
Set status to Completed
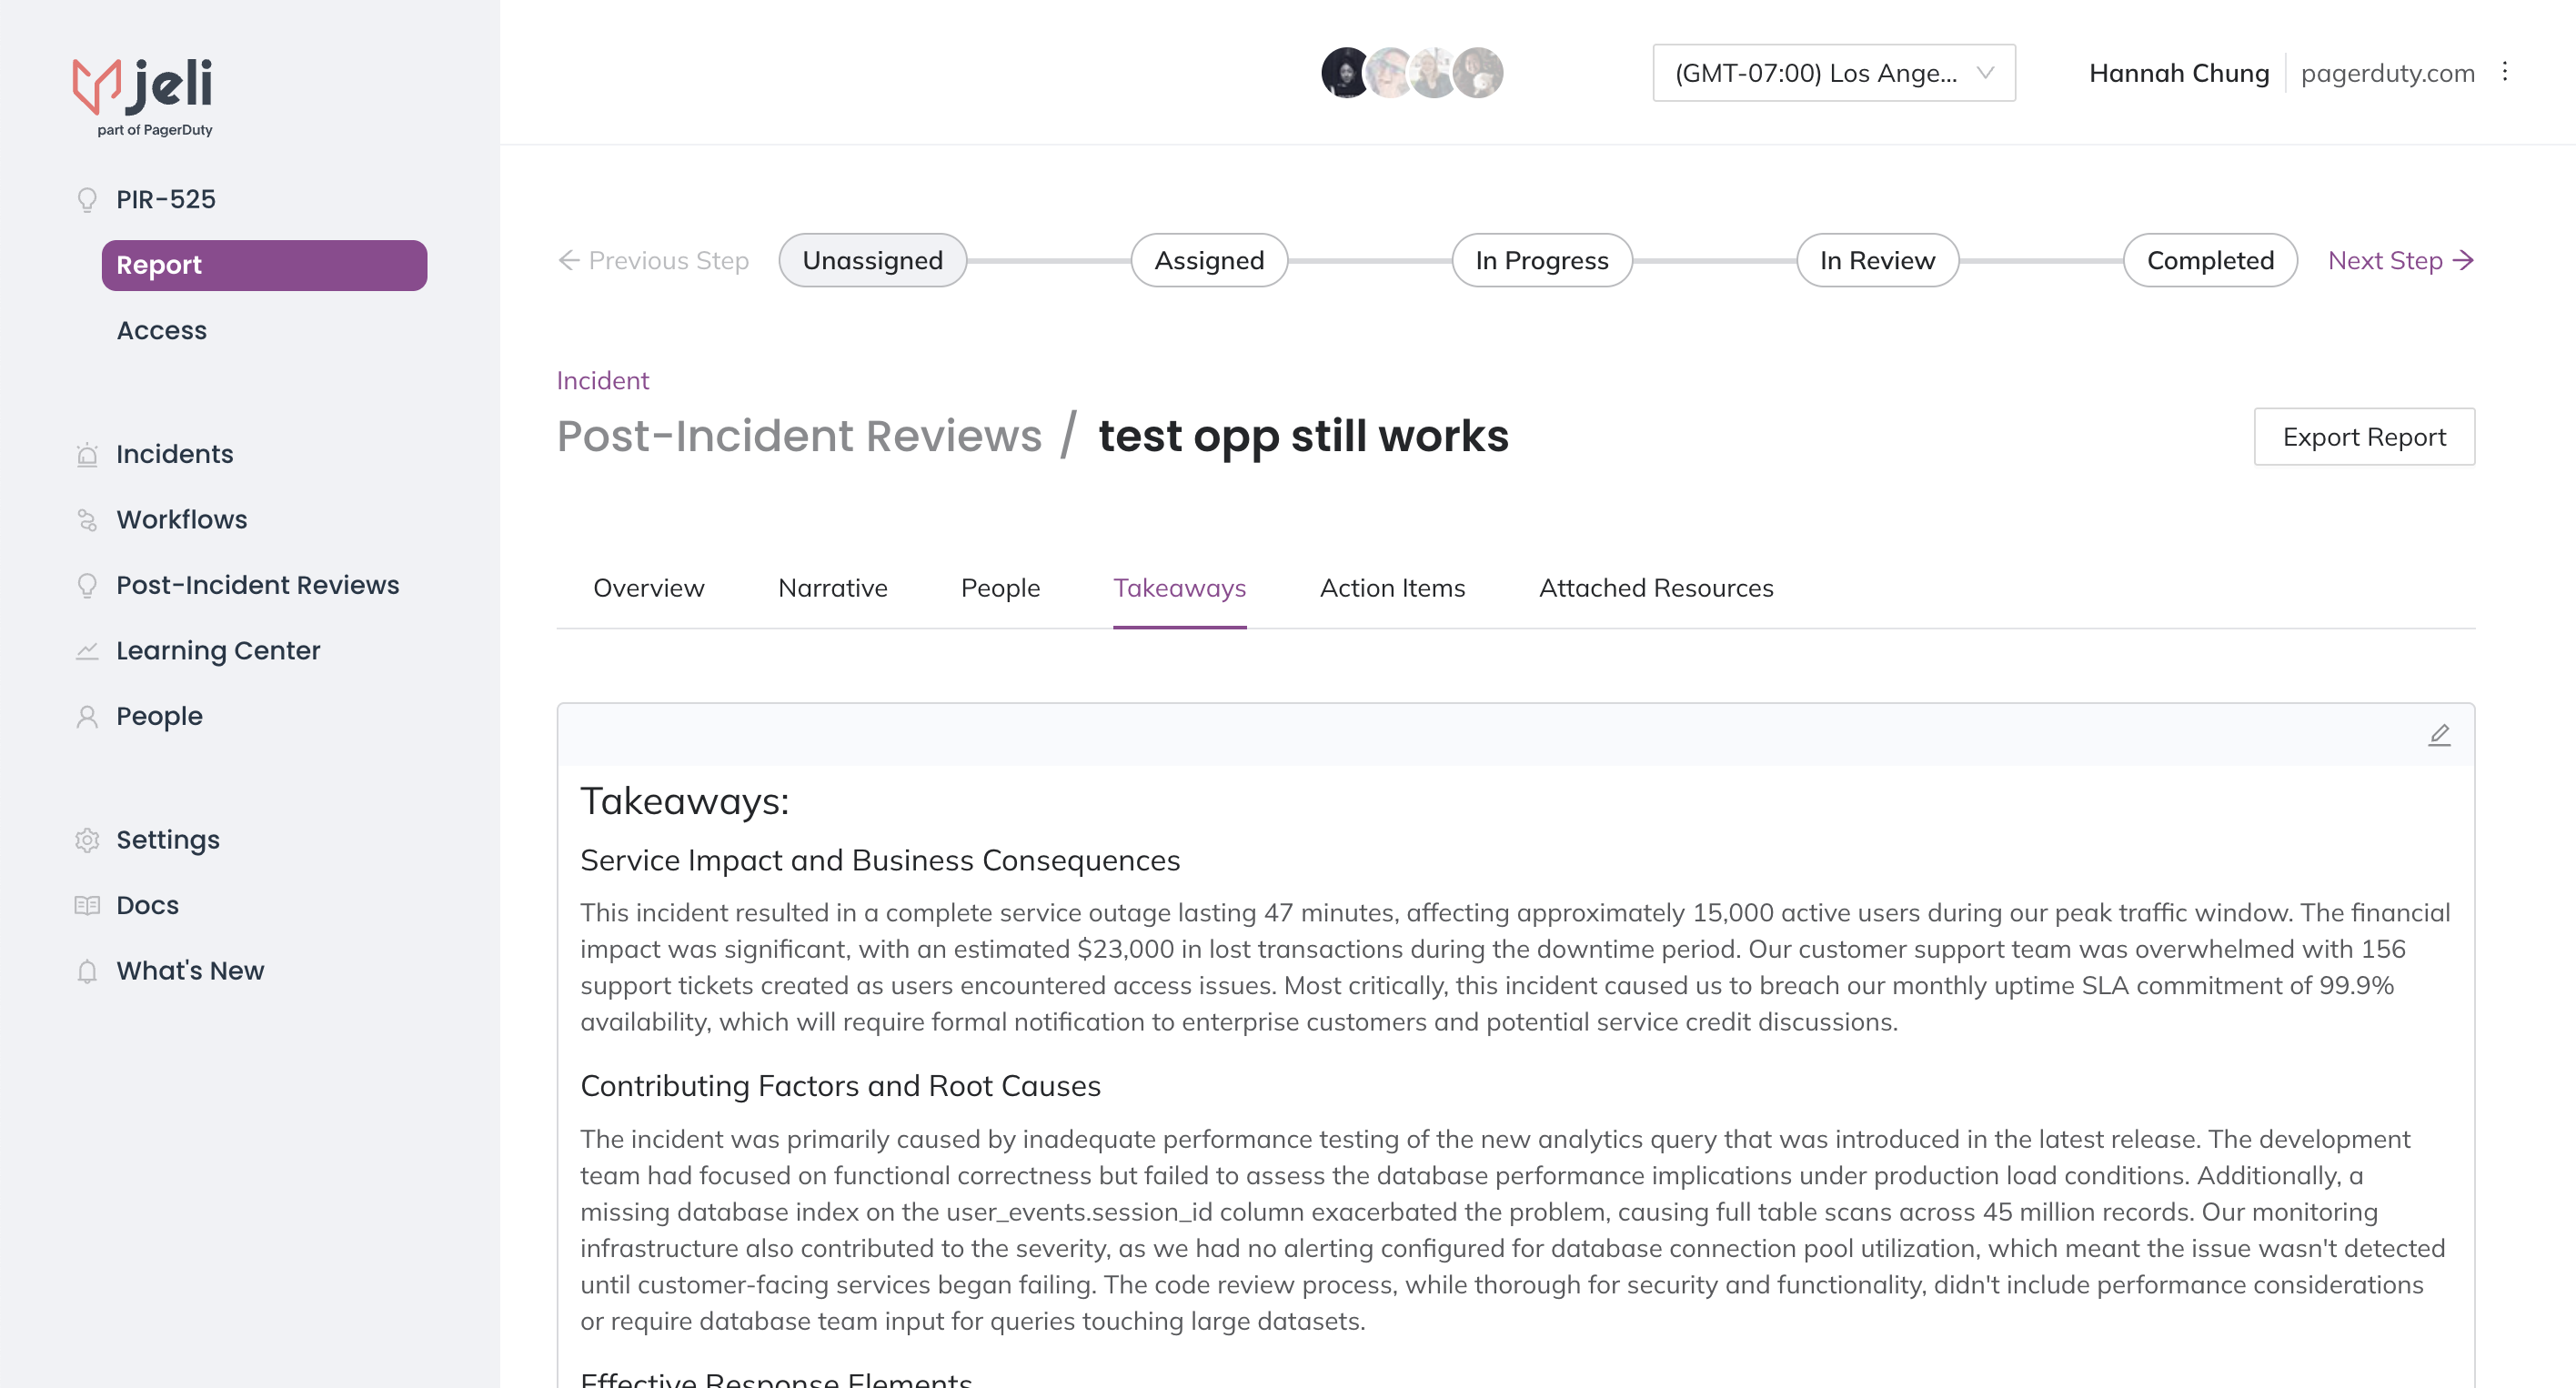click(x=2210, y=261)
